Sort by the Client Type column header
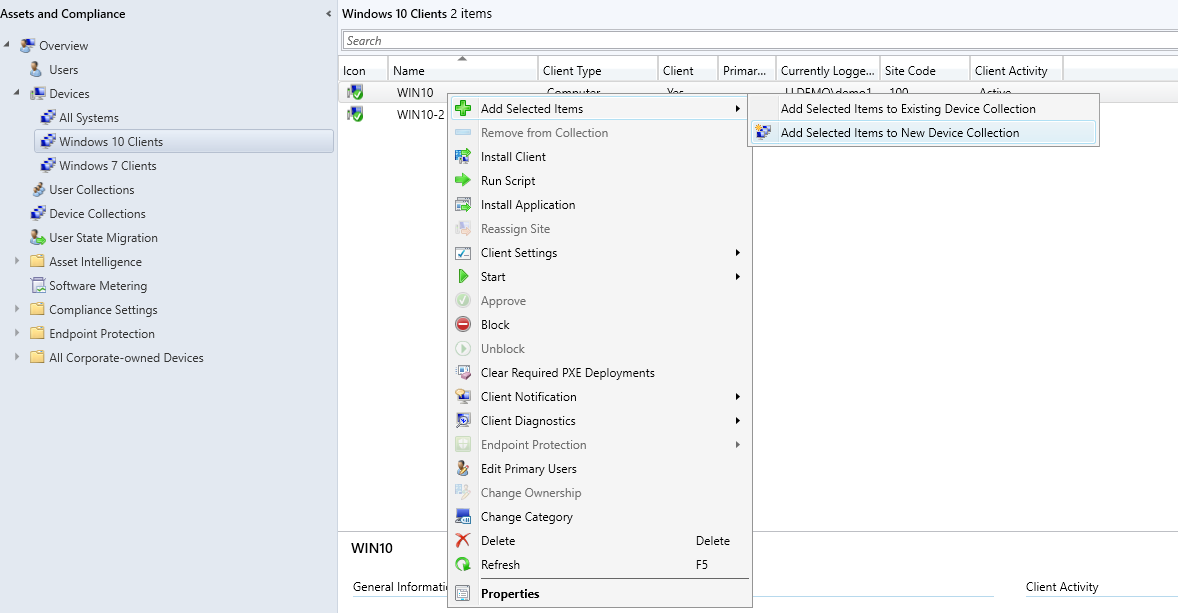The width and height of the screenshot is (1178, 613). (598, 71)
